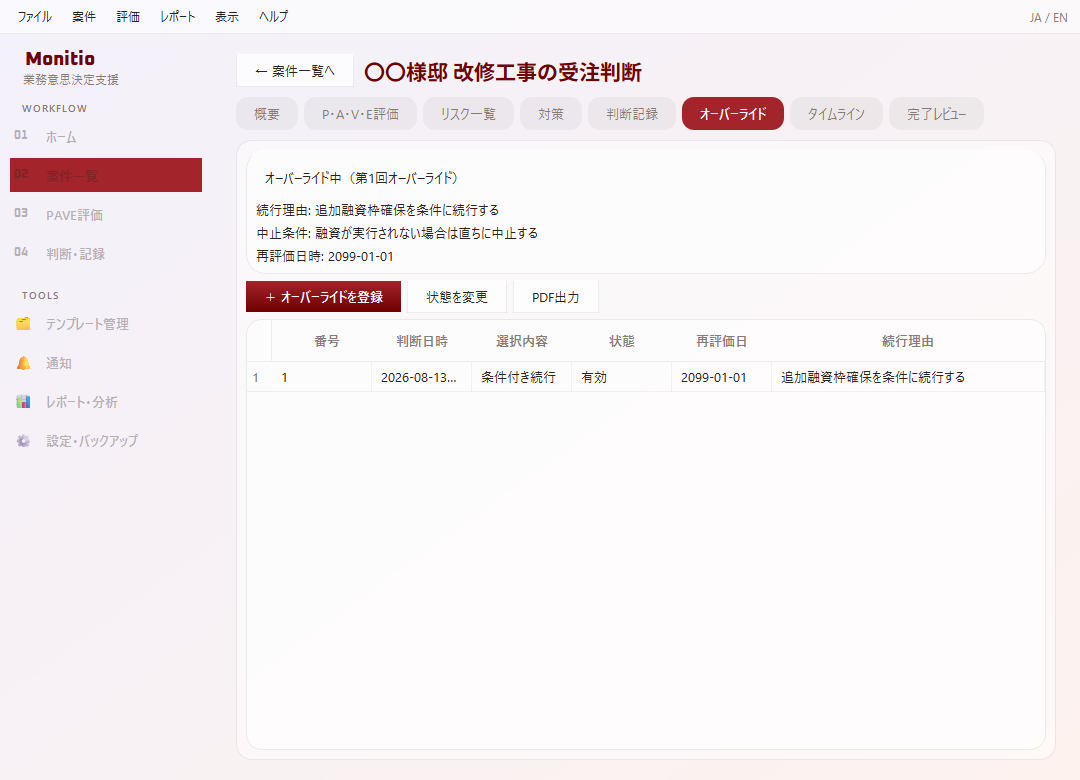Switch to the 概要 tab
The image size is (1080, 780).
(x=267, y=114)
